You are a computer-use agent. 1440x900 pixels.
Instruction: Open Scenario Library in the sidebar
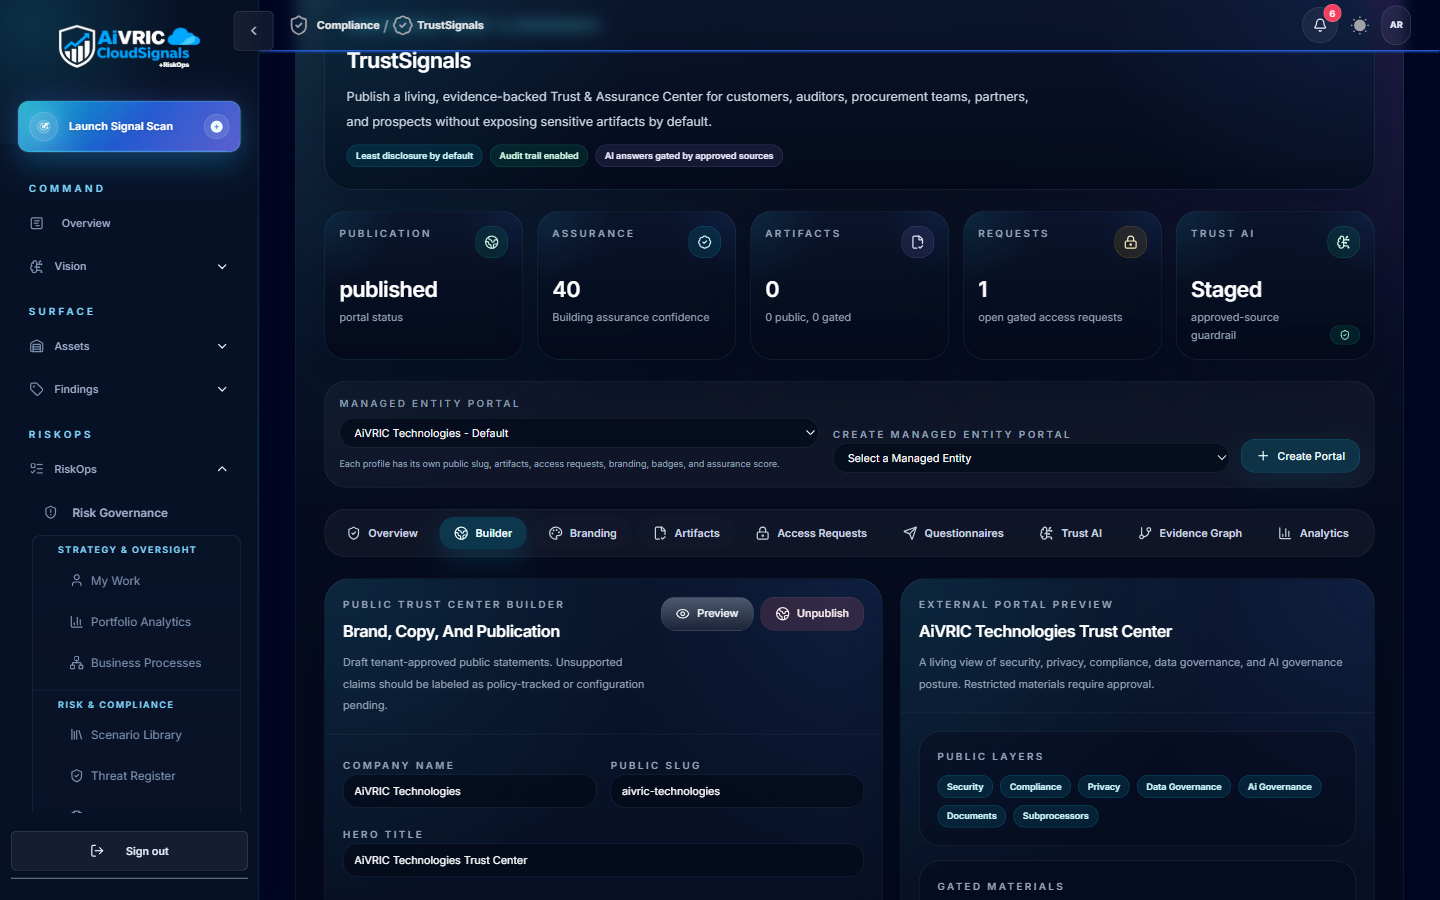point(137,734)
